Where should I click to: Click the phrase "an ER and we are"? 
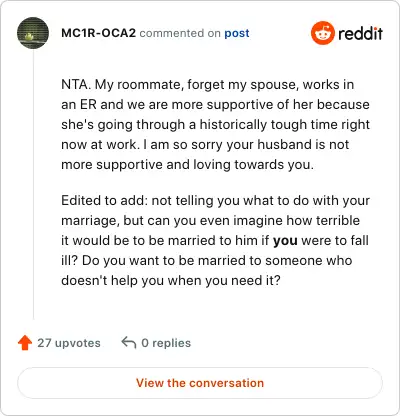click(x=112, y=104)
